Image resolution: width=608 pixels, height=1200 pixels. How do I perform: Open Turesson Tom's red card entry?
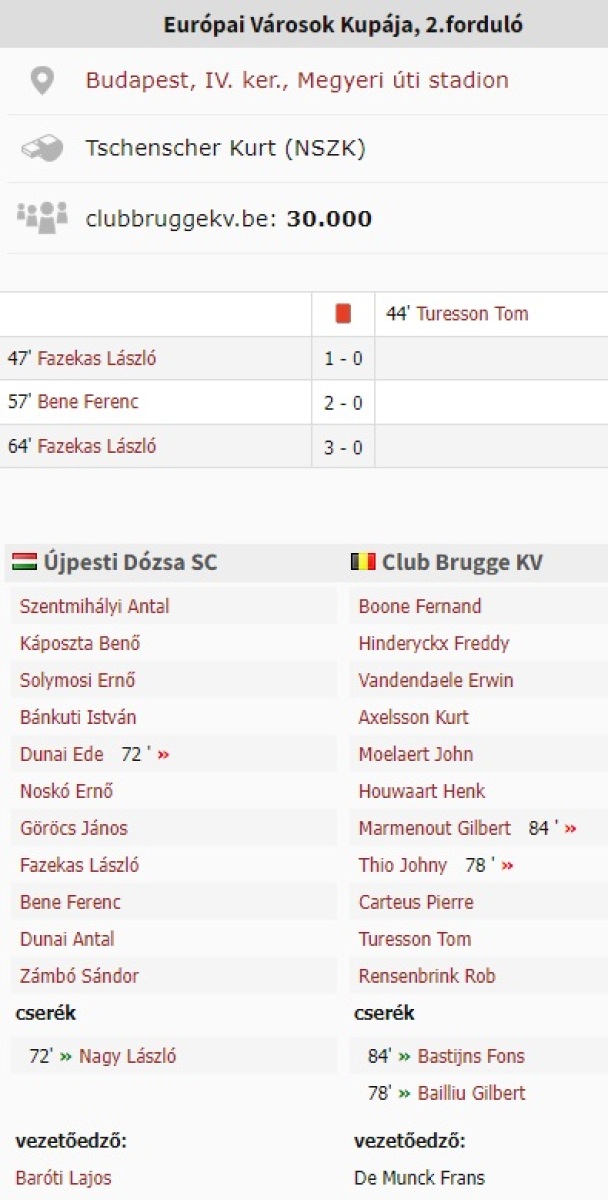tap(472, 314)
